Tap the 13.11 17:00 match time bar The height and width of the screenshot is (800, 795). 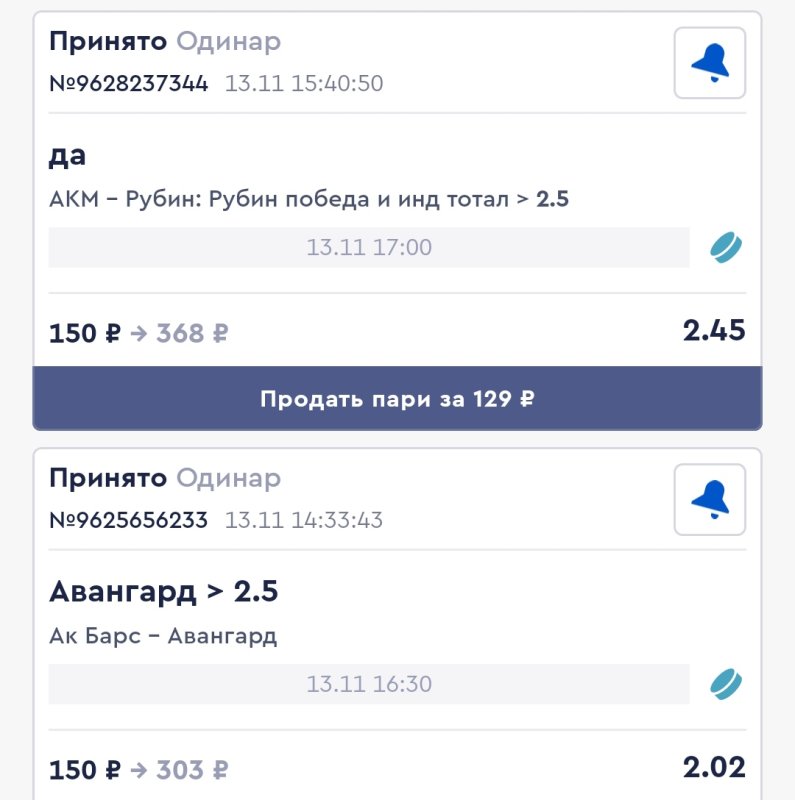tap(369, 247)
